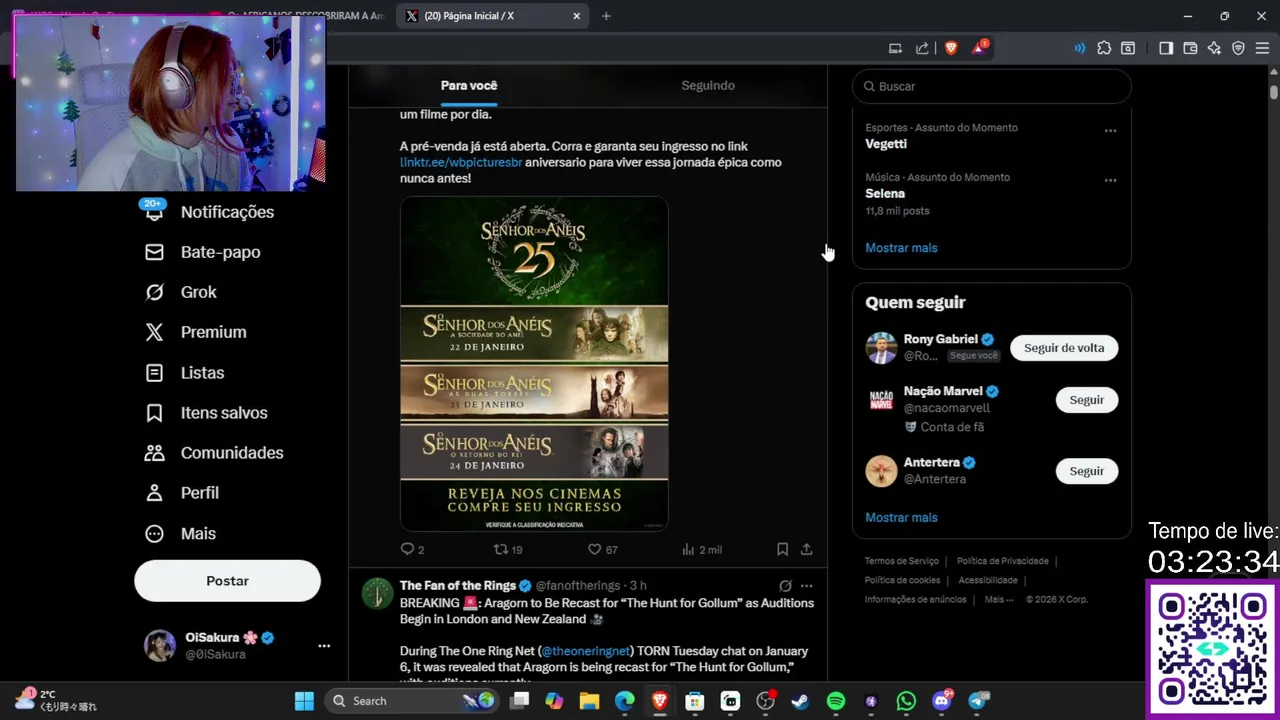
Task: Open The Fan of the Rings profile name
Action: pyautogui.click(x=458, y=585)
